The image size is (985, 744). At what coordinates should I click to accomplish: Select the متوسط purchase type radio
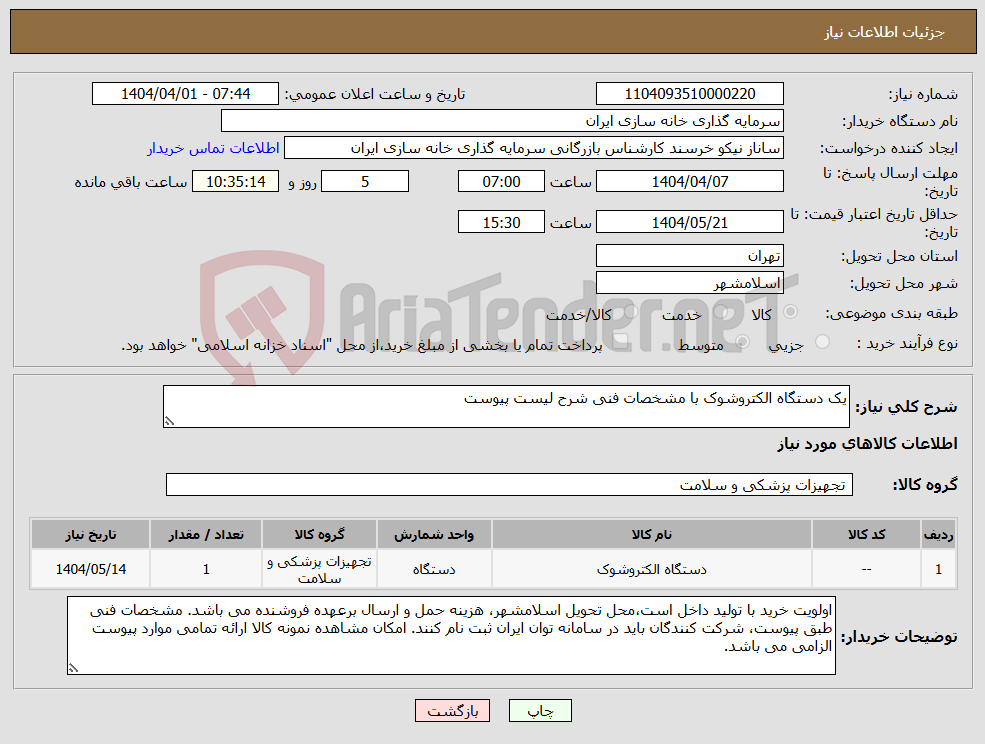click(x=743, y=342)
